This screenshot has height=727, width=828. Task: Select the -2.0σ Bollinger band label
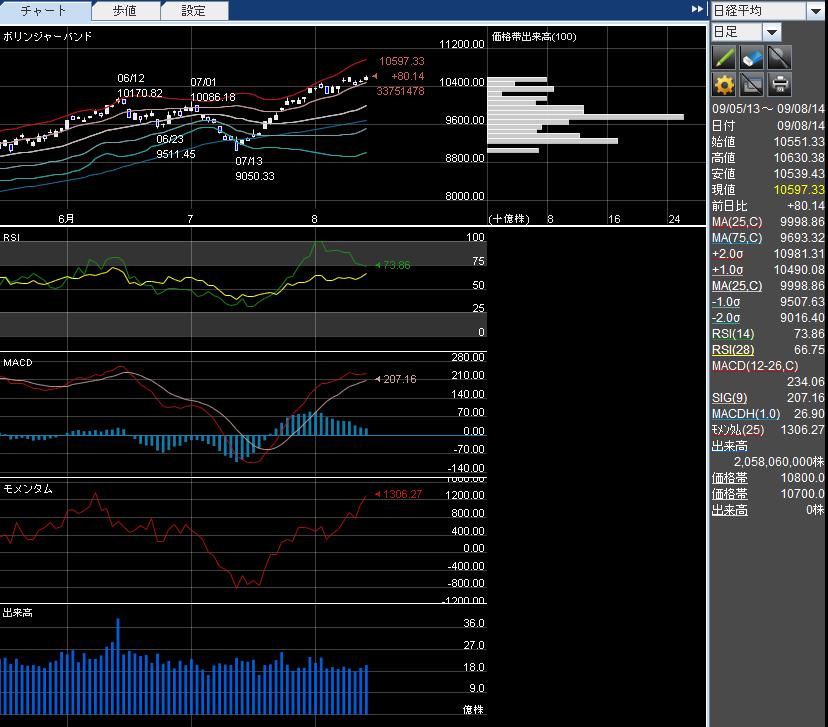point(726,318)
